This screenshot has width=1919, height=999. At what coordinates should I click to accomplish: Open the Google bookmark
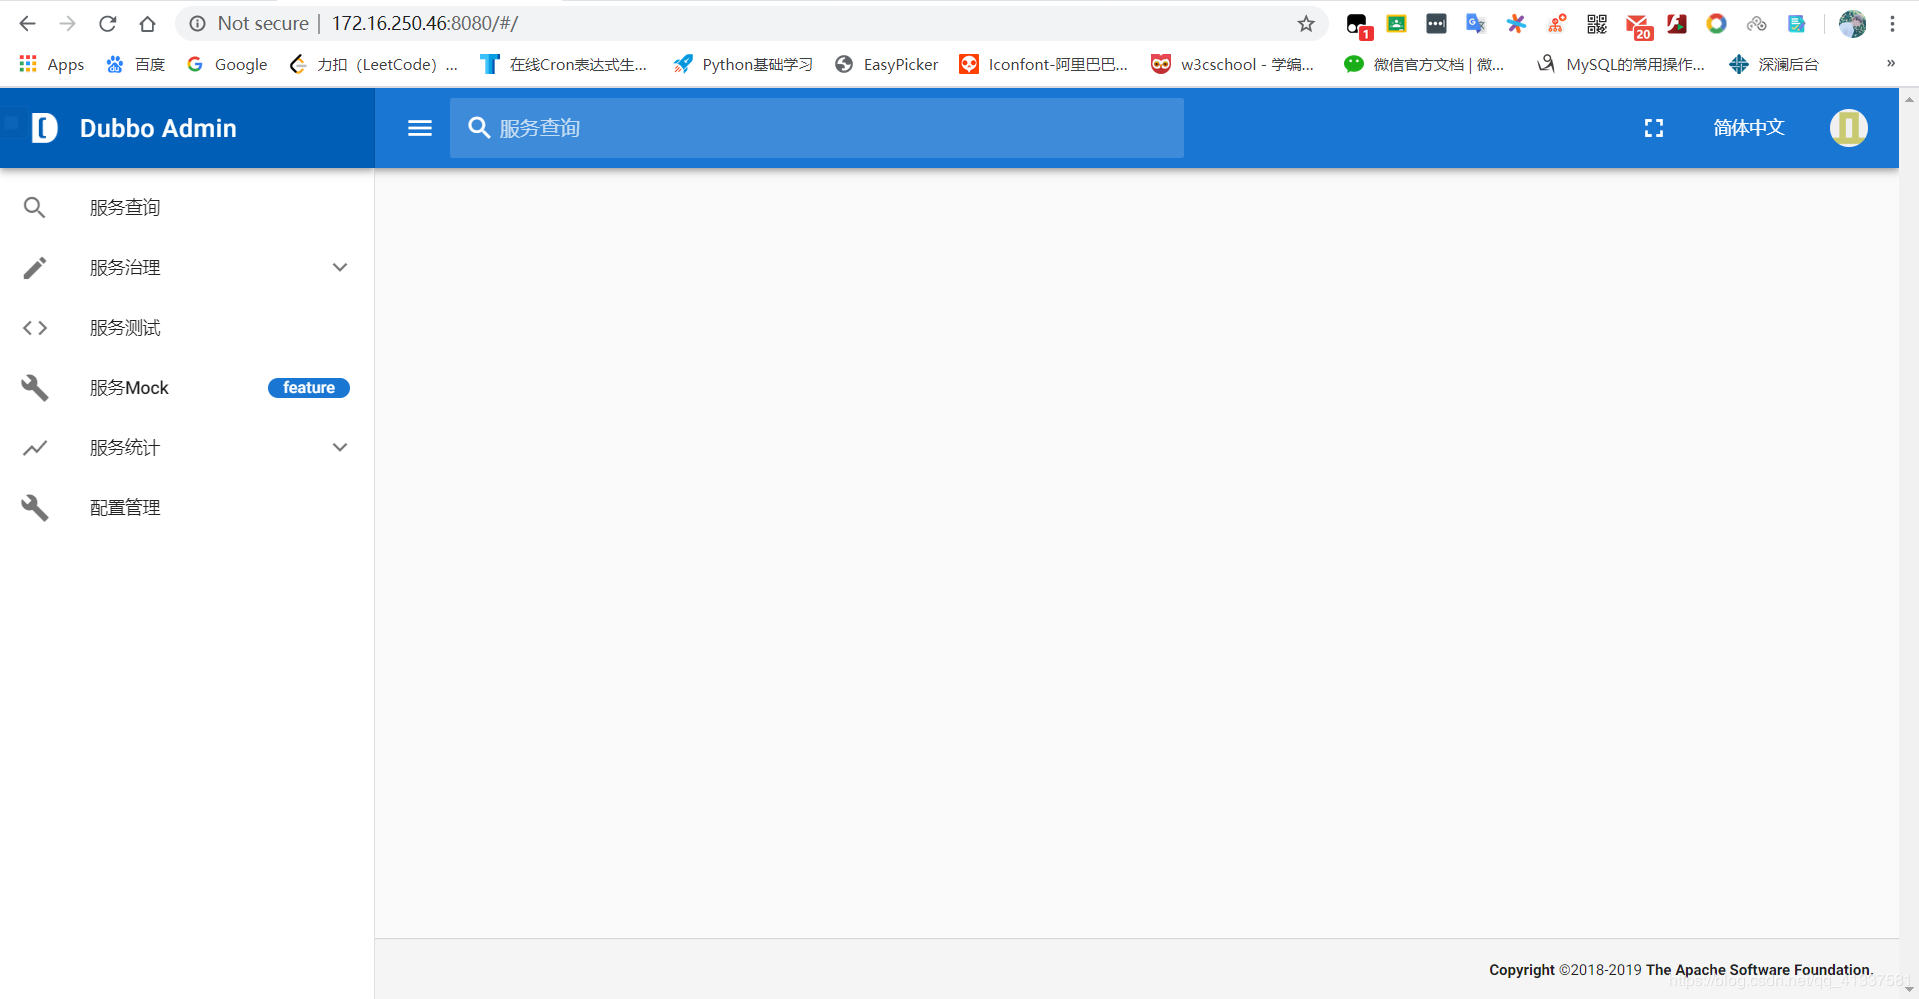[x=228, y=64]
